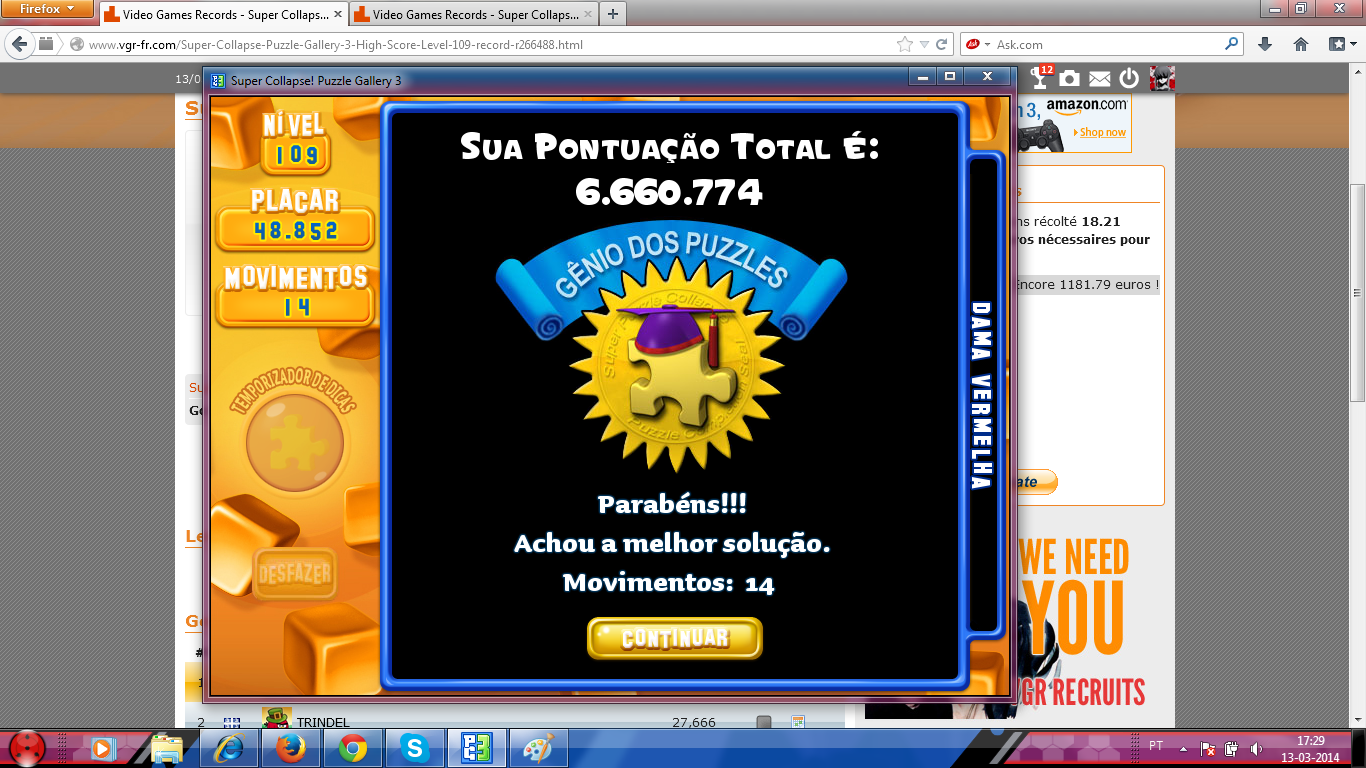This screenshot has height=768, width=1366.
Task: Click the camera icon on site header
Action: click(1069, 78)
